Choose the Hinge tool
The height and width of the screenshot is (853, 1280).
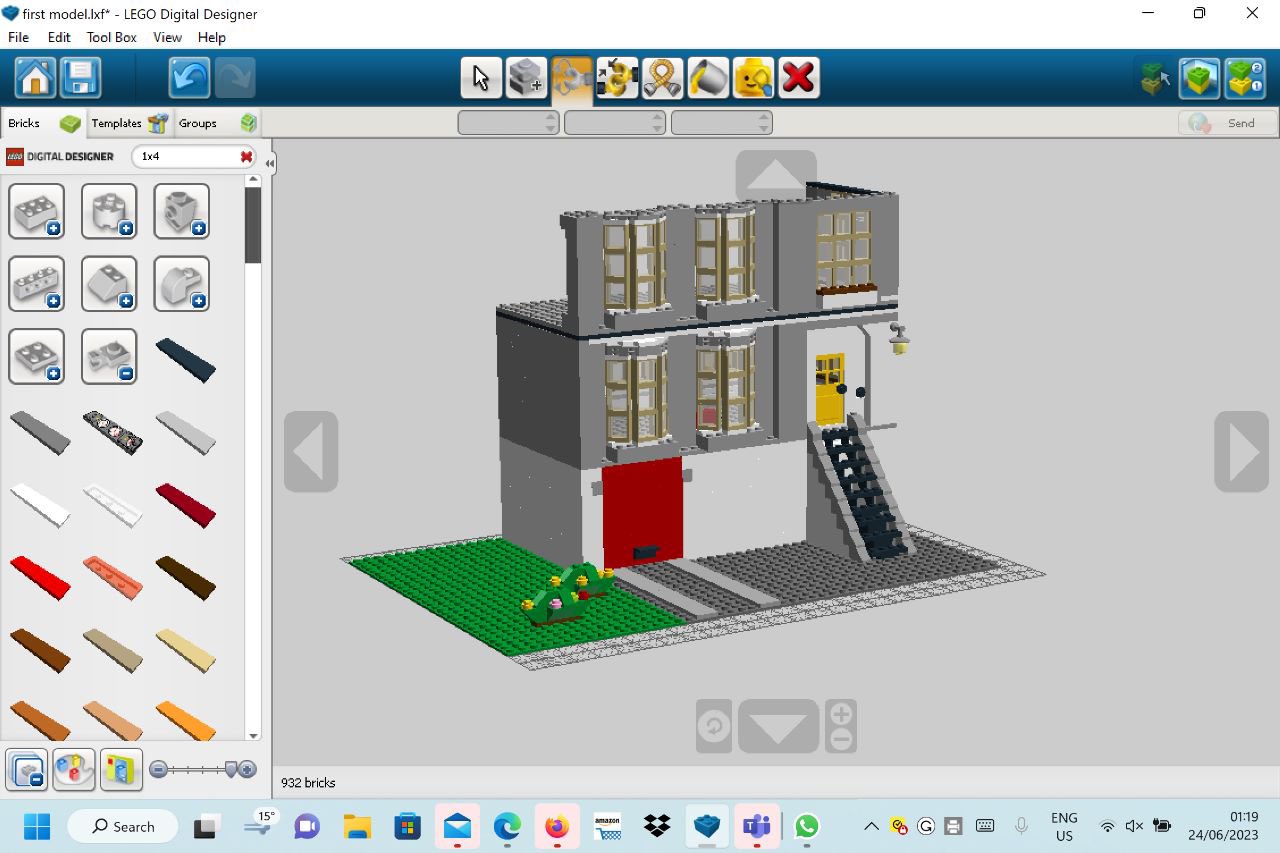click(x=572, y=77)
